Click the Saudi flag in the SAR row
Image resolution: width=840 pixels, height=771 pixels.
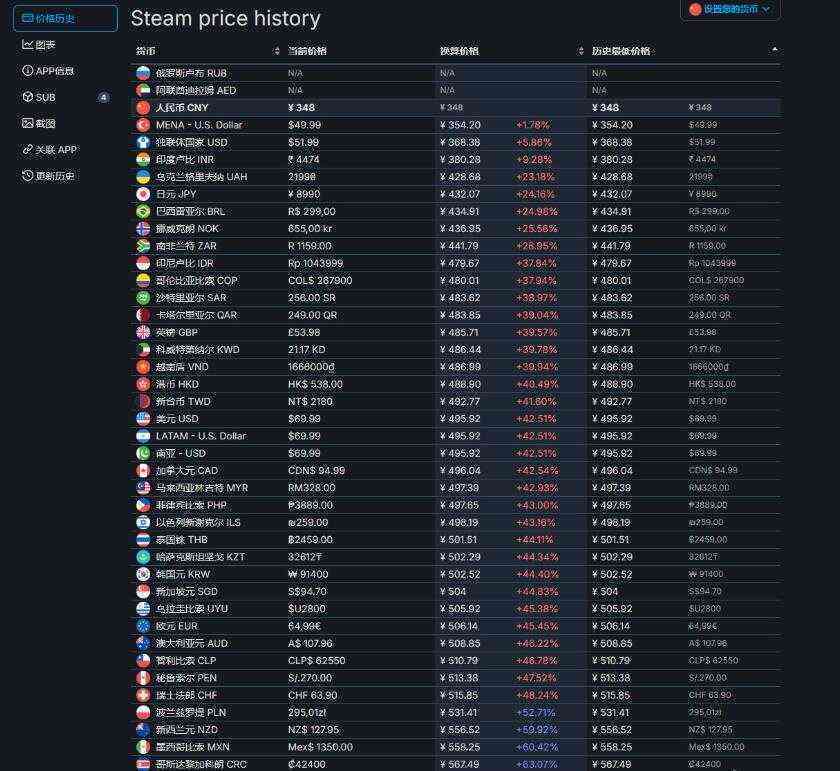coord(143,298)
